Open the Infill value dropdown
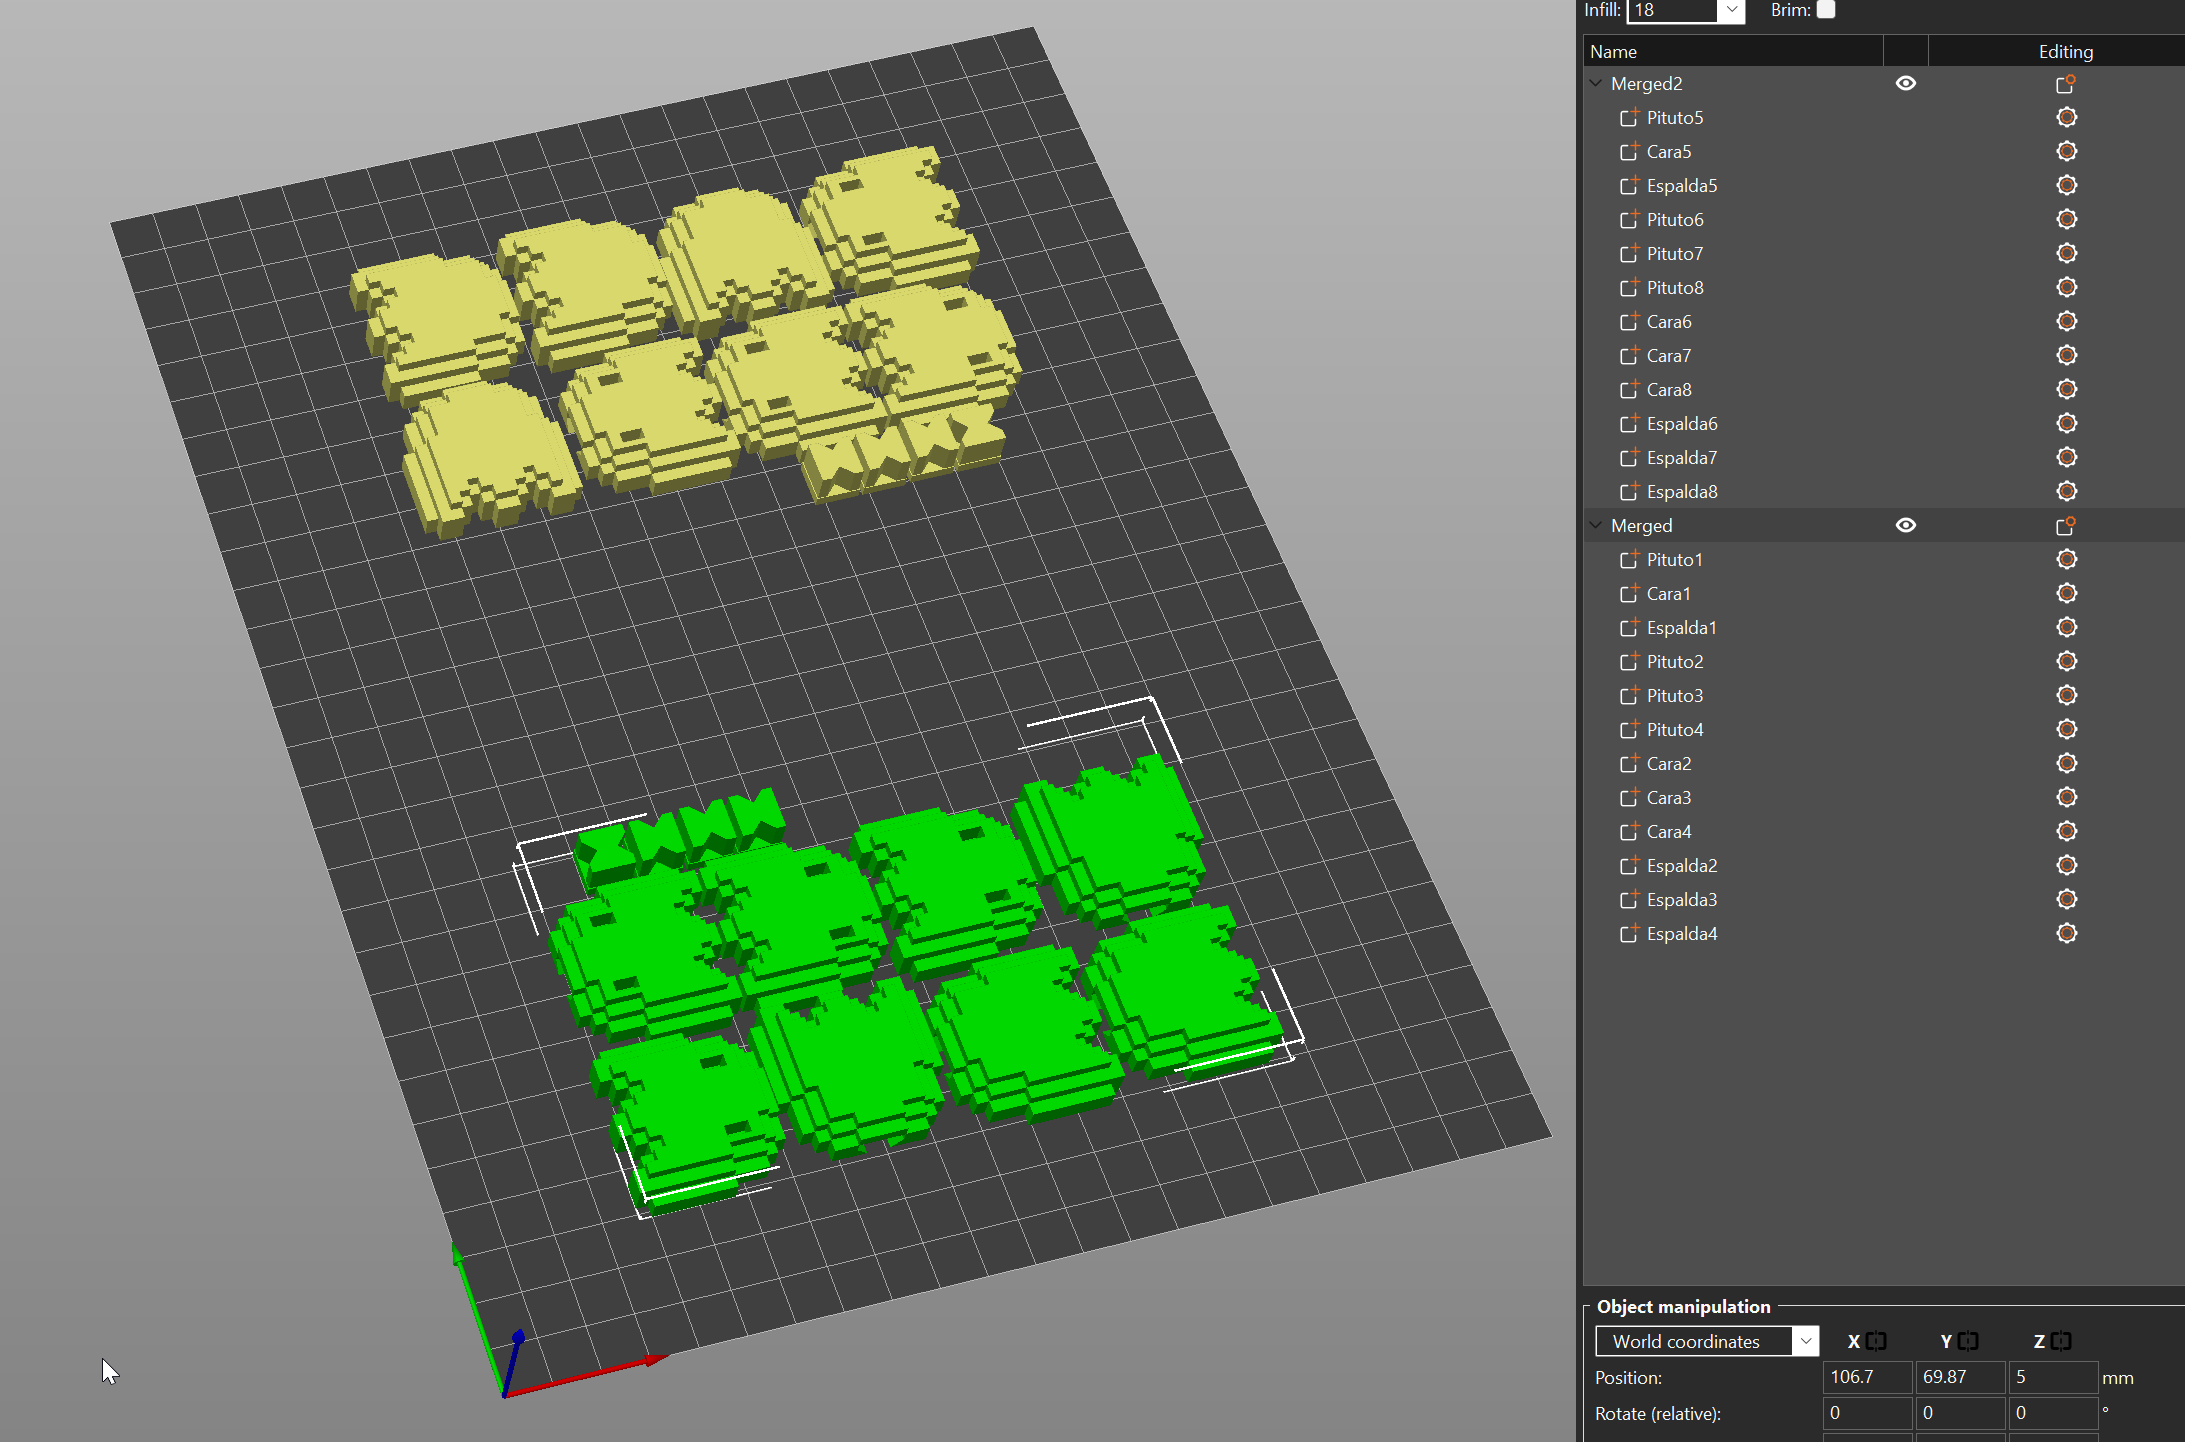Image resolution: width=2185 pixels, height=1442 pixels. [x=1731, y=11]
